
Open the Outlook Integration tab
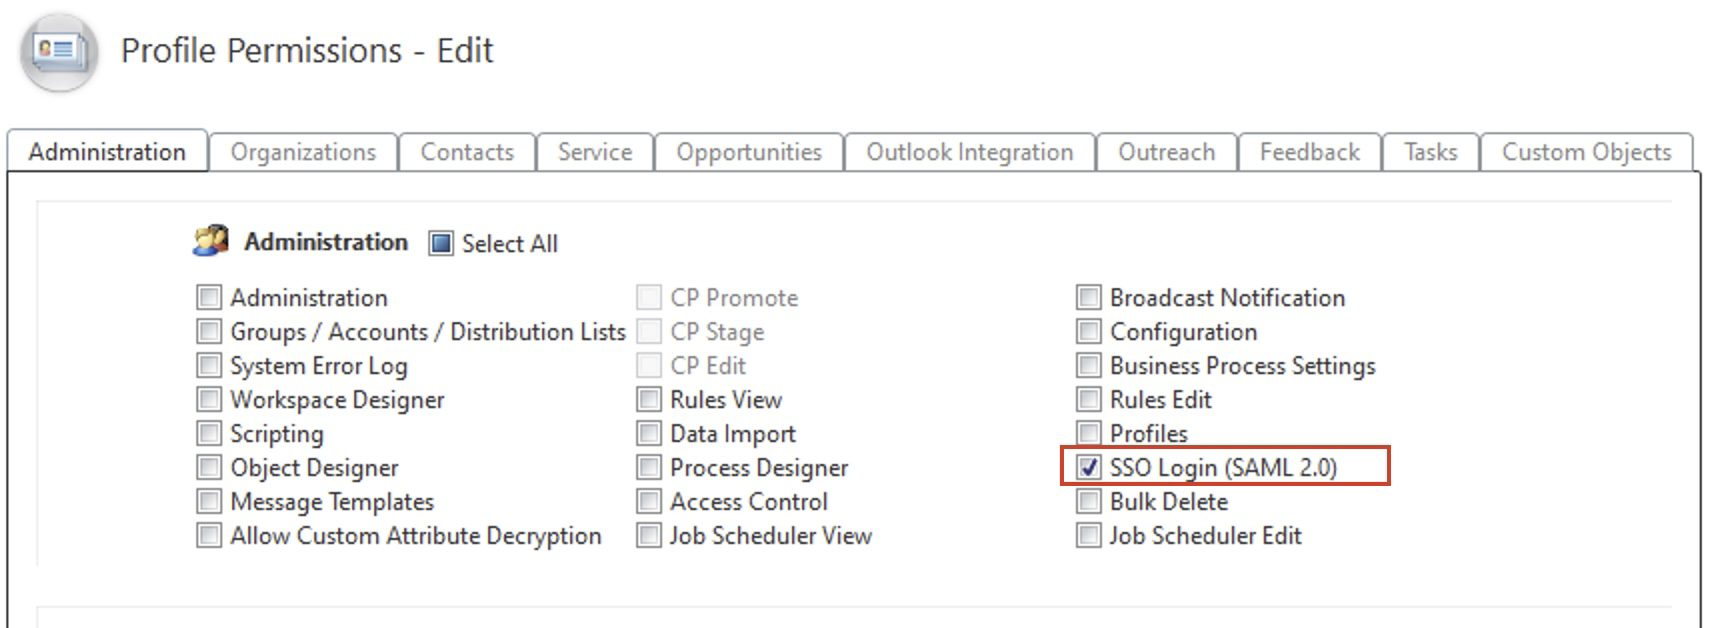click(969, 152)
